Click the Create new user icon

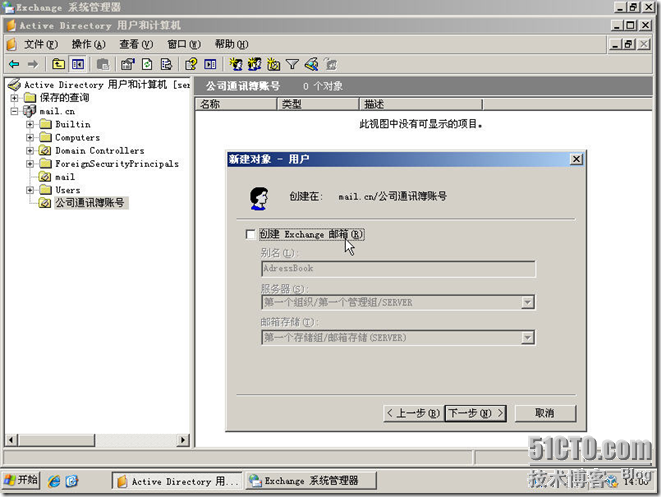[x=236, y=64]
